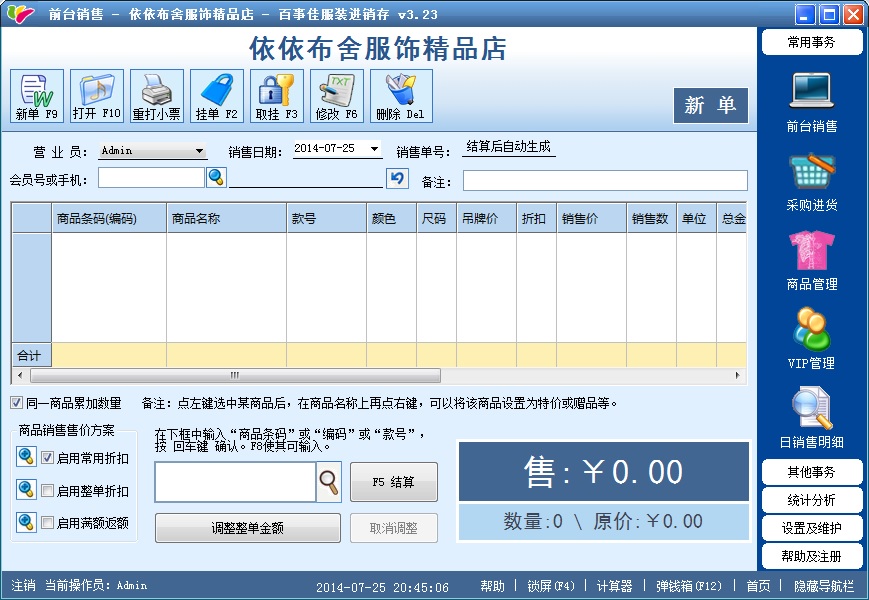Uncheck 启用常用折扣 checkbox

(48, 458)
